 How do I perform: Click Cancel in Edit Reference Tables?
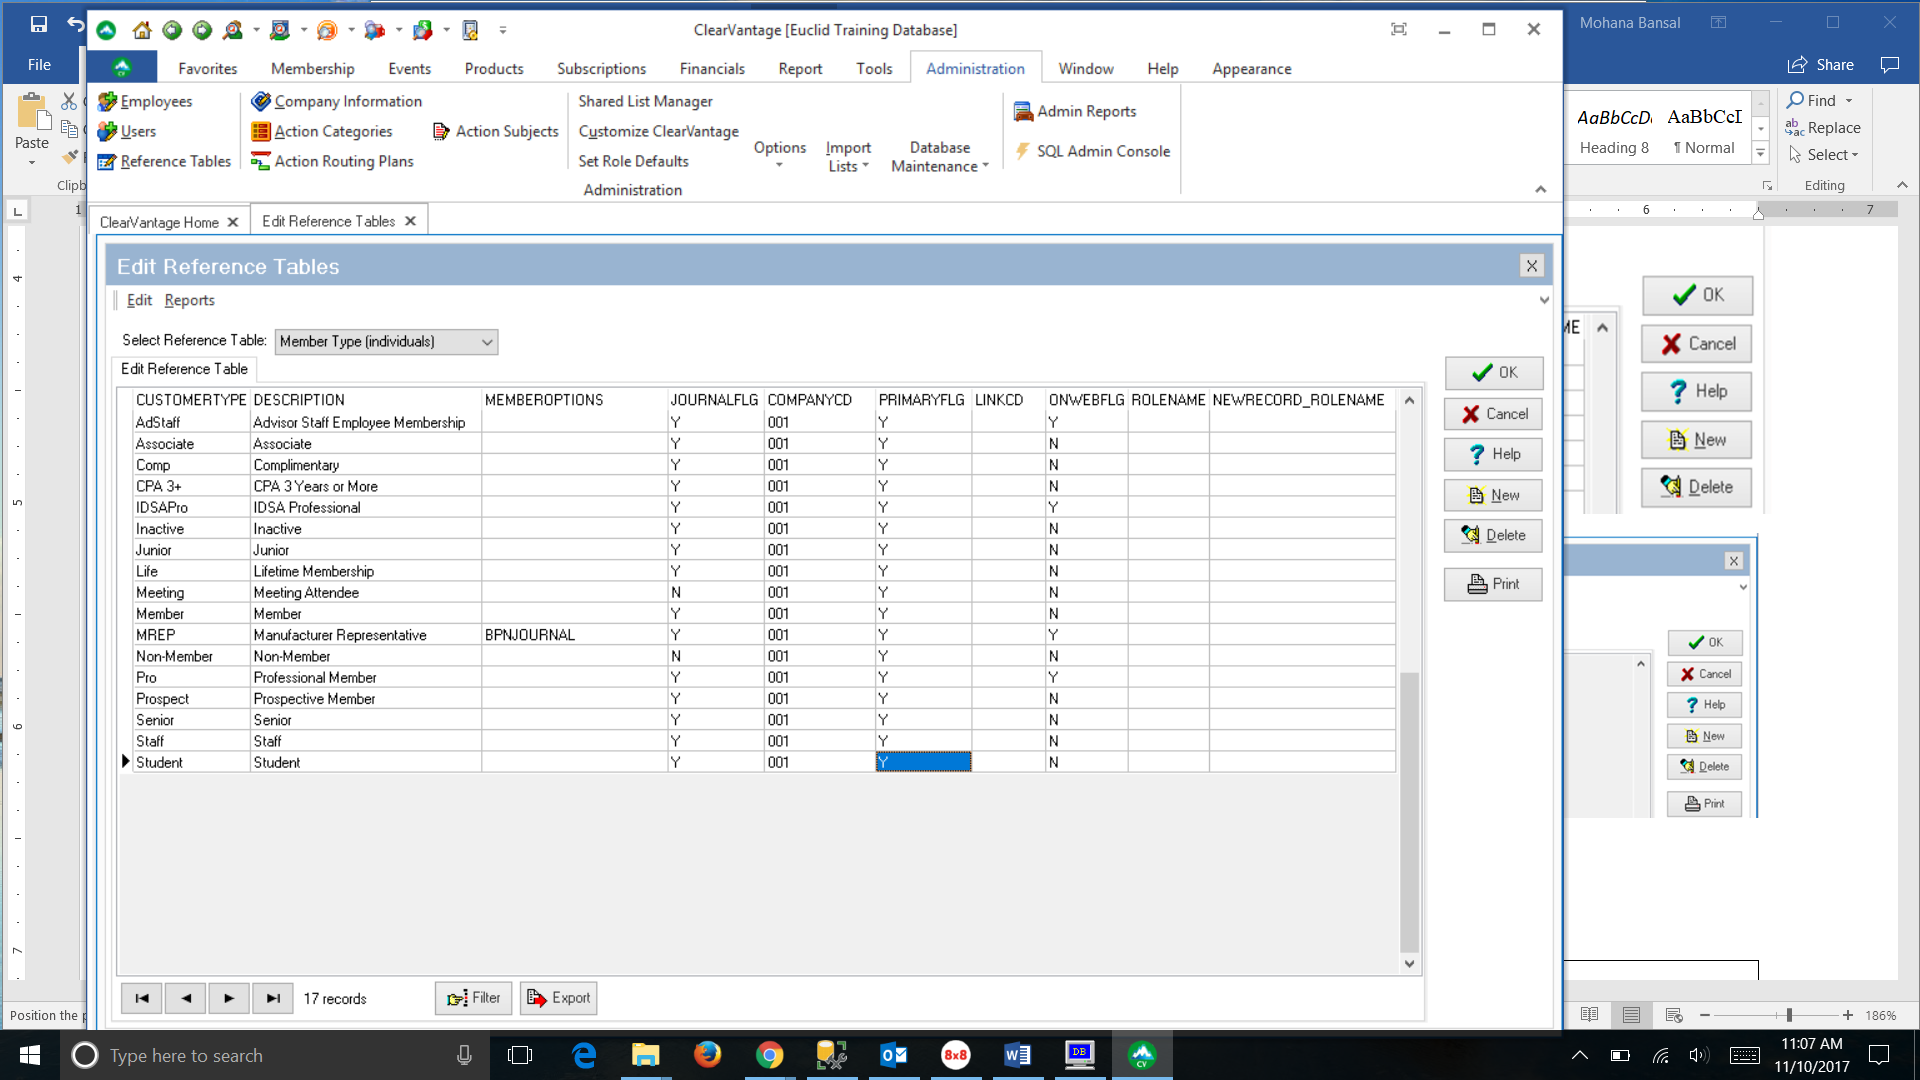pyautogui.click(x=1493, y=414)
